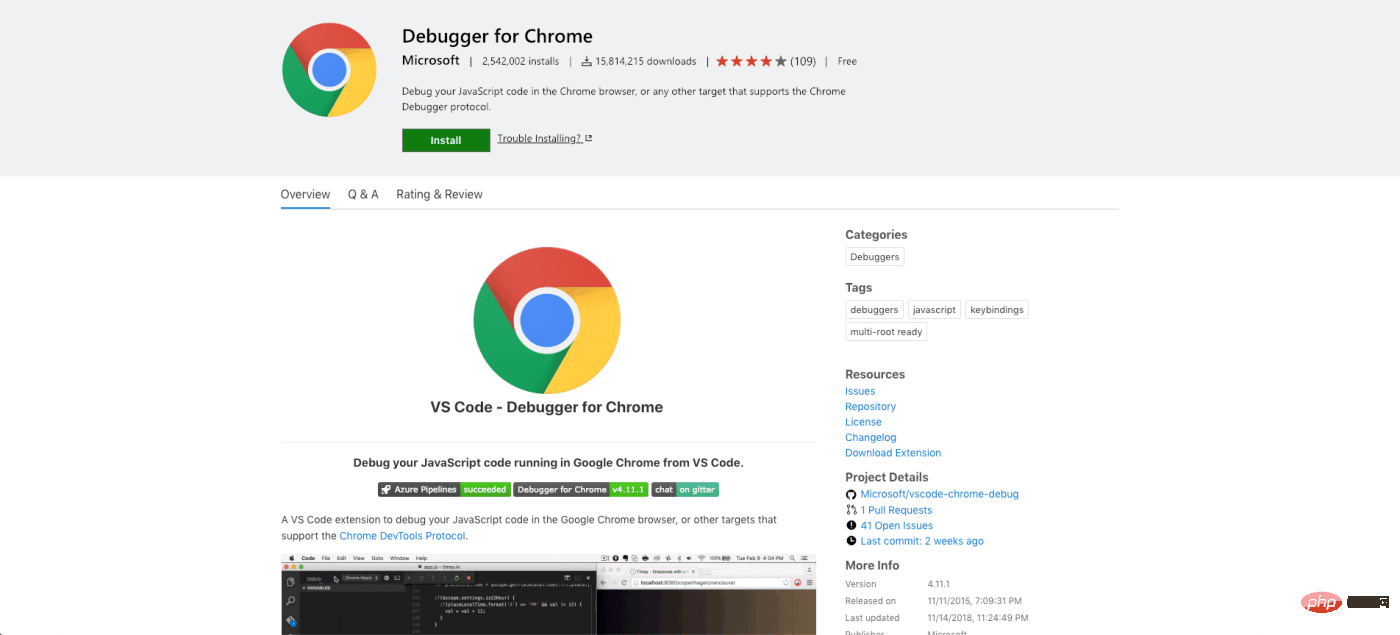
Task: Open the Trouble Installing? help link
Action: pos(540,138)
